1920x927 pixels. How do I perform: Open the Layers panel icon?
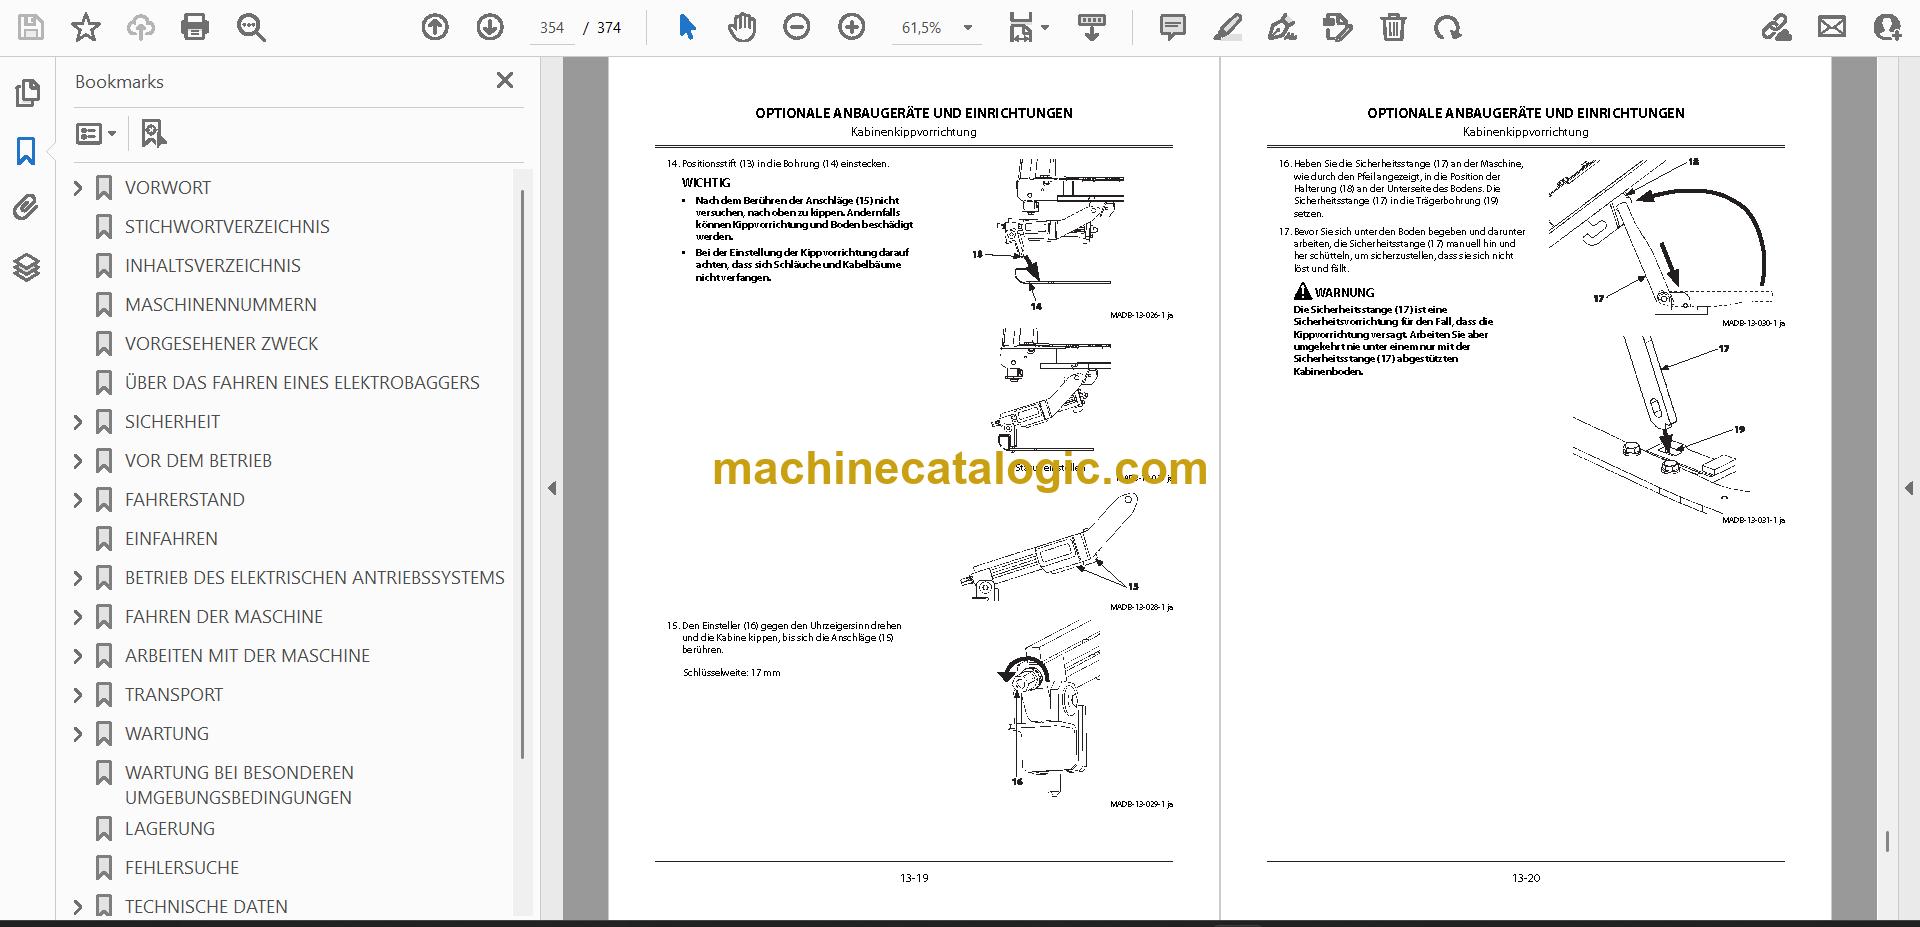click(x=26, y=267)
